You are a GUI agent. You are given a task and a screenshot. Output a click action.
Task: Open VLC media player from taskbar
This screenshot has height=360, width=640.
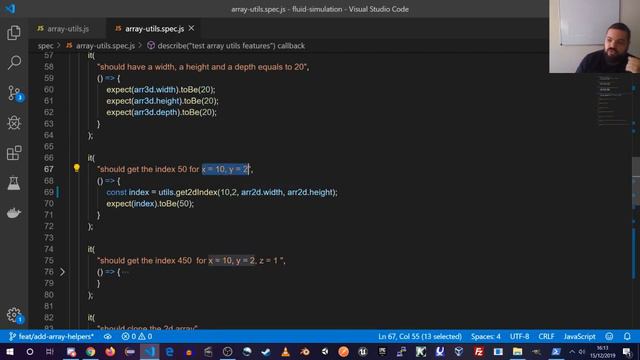[x=285, y=351]
